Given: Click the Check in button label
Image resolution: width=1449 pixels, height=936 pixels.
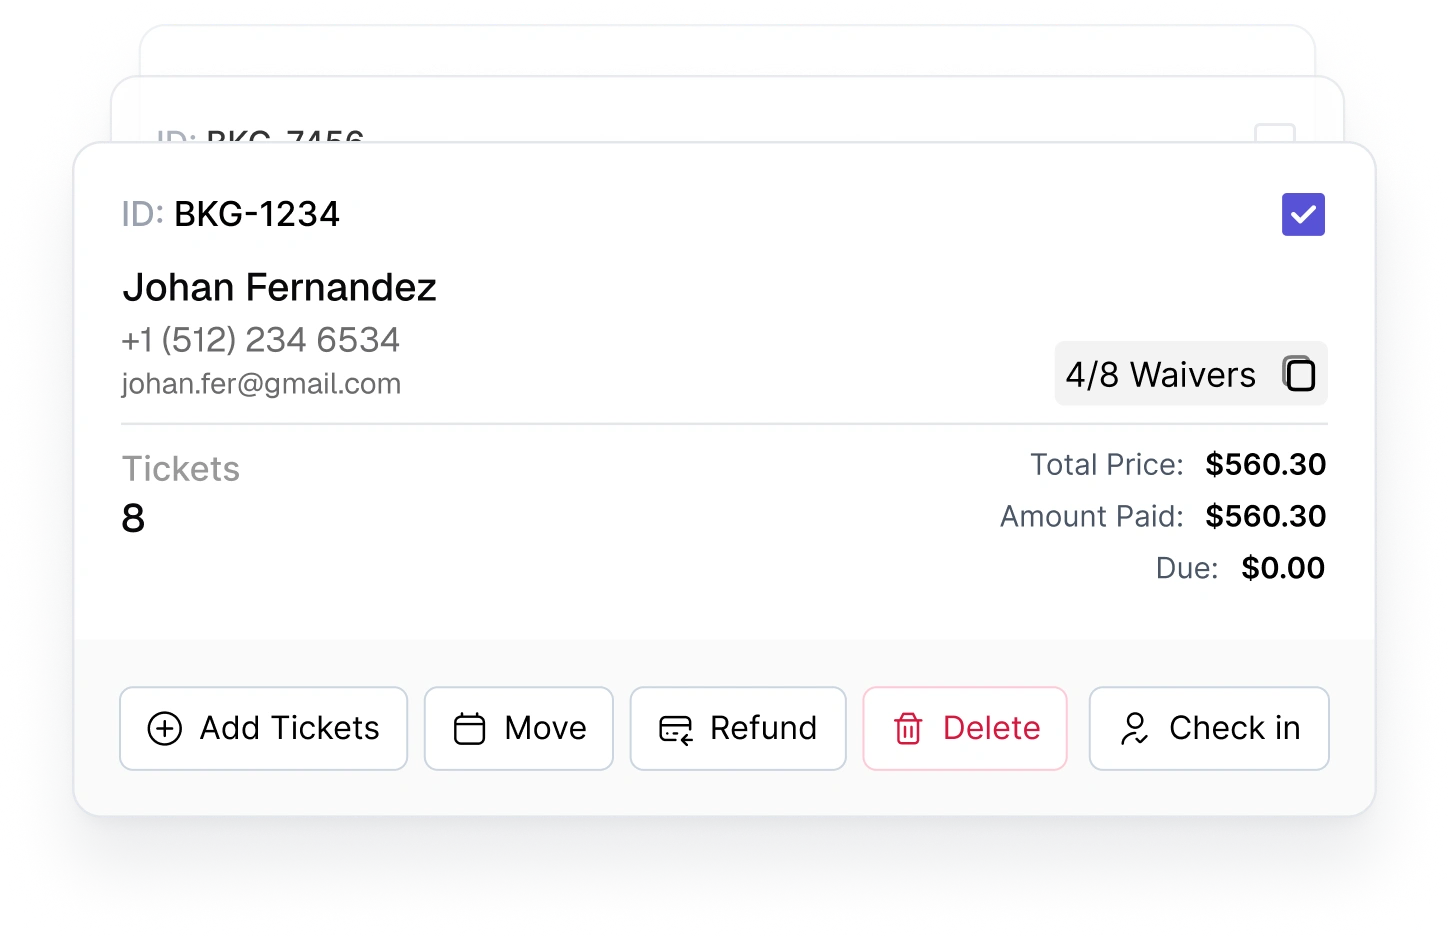Looking at the screenshot, I should click(1234, 728).
